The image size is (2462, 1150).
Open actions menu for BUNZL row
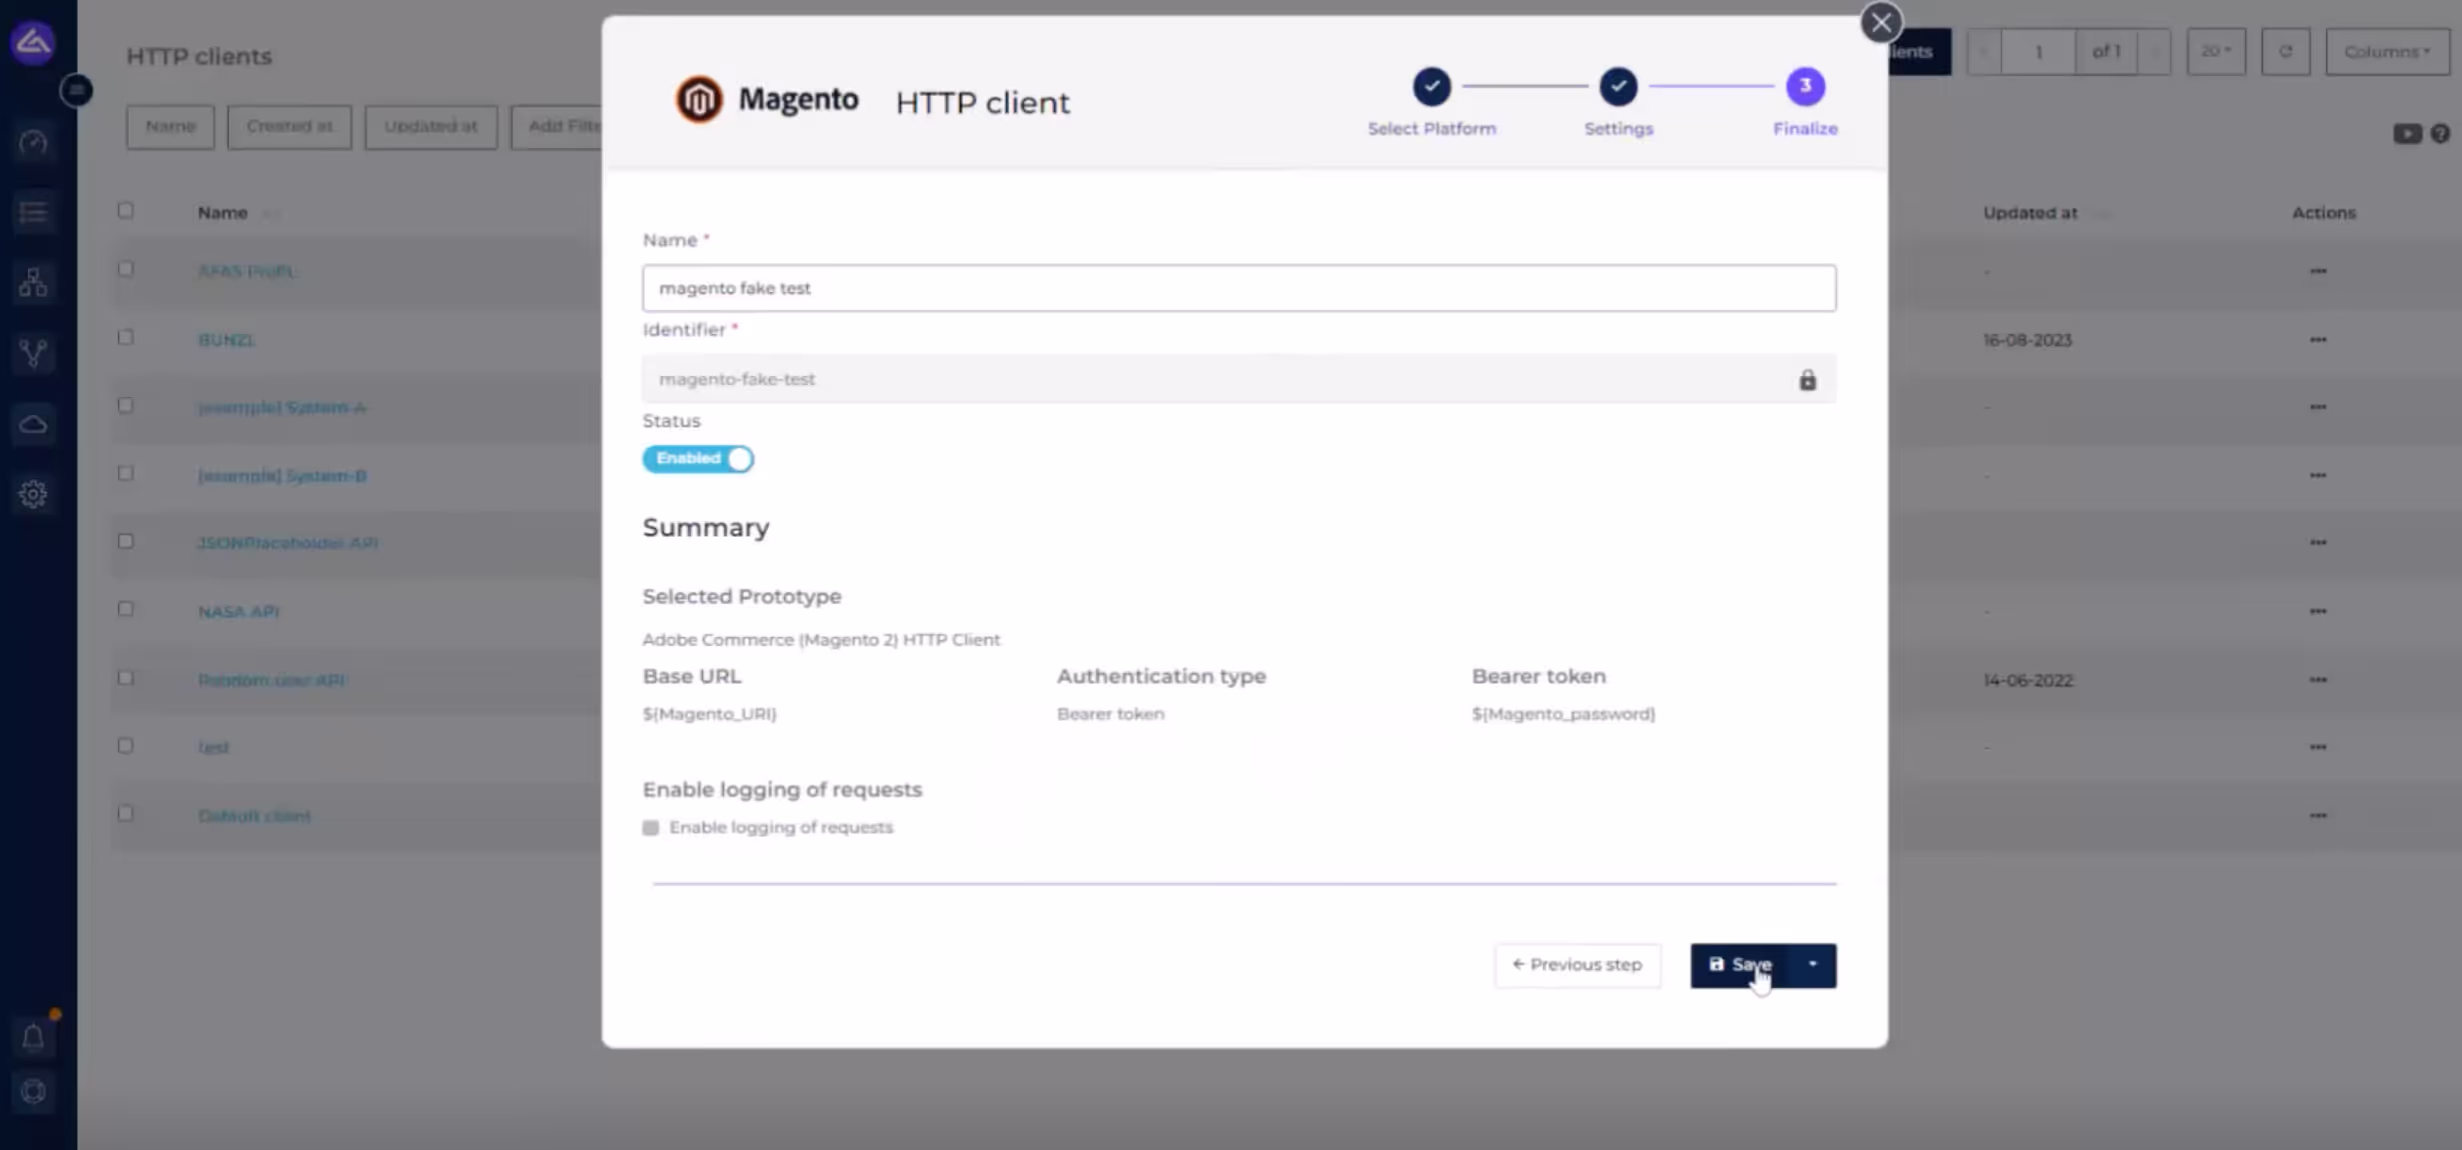[2318, 340]
